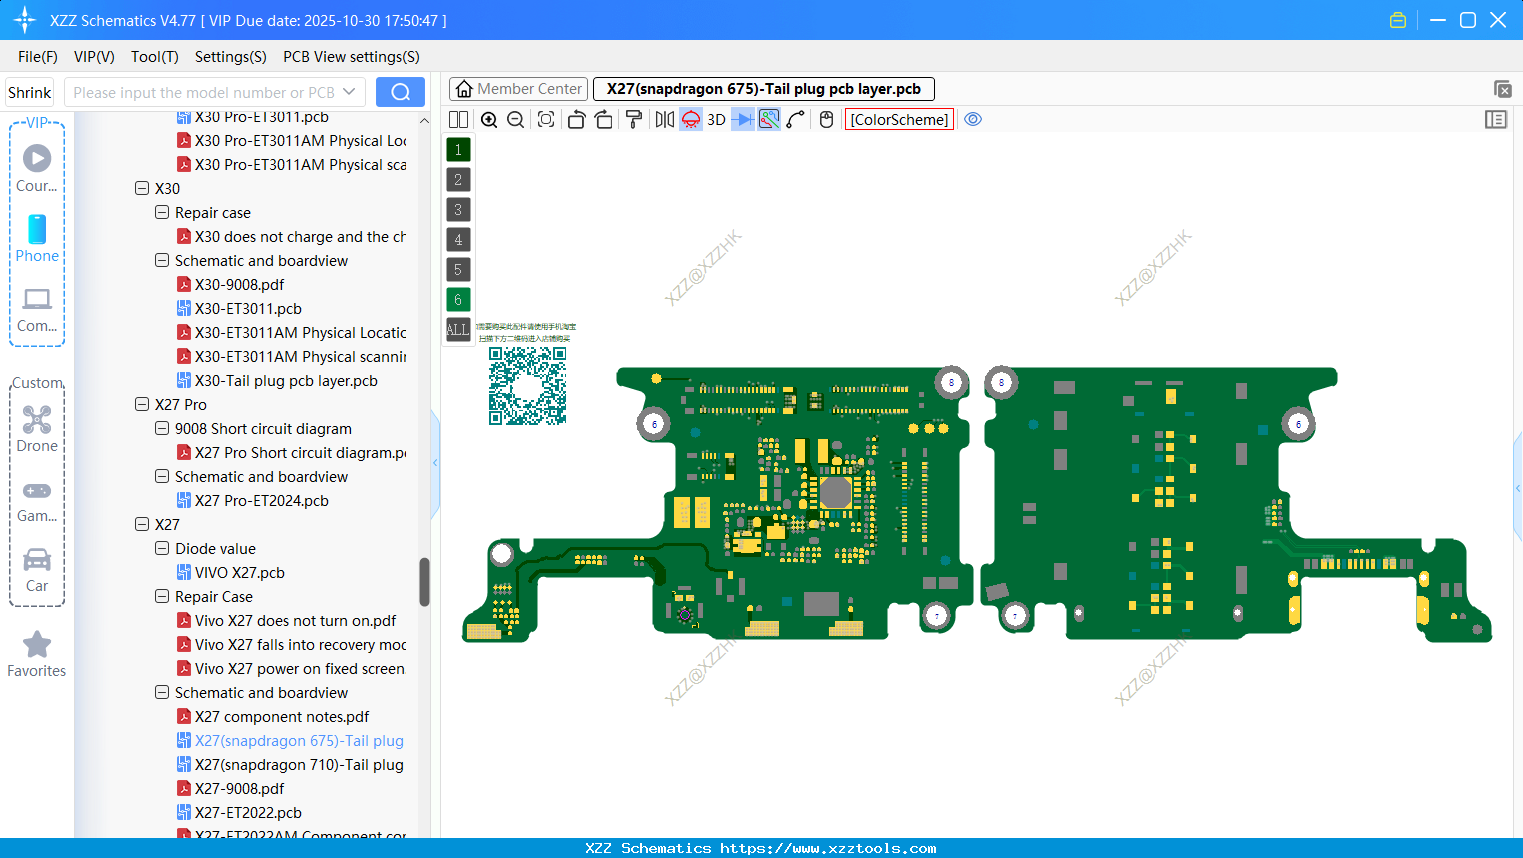Collapse the X27 tree node
1523x858 pixels.
coord(142,524)
